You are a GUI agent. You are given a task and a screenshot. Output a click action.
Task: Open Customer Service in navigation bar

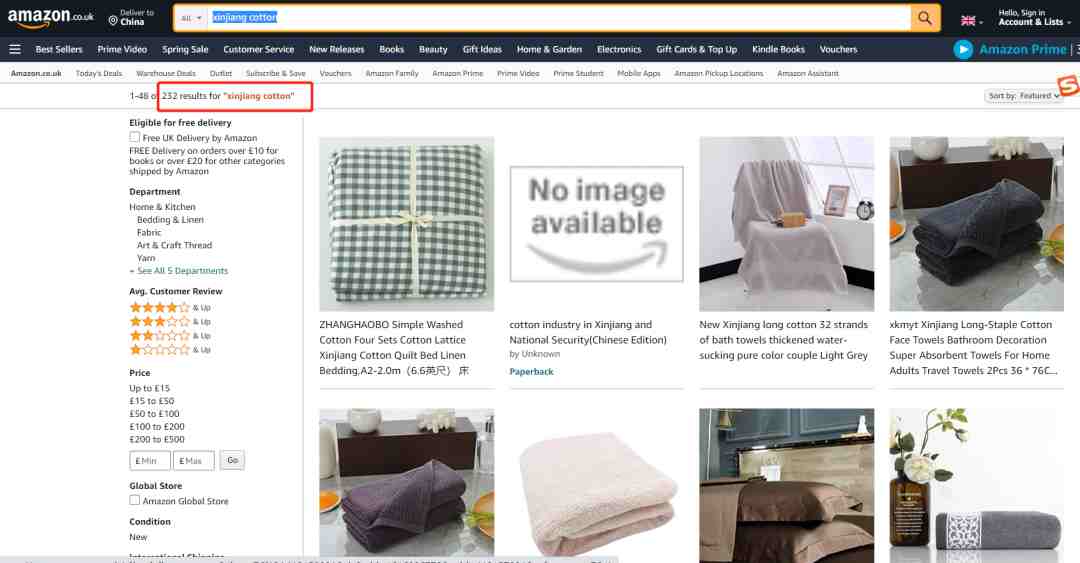258,50
